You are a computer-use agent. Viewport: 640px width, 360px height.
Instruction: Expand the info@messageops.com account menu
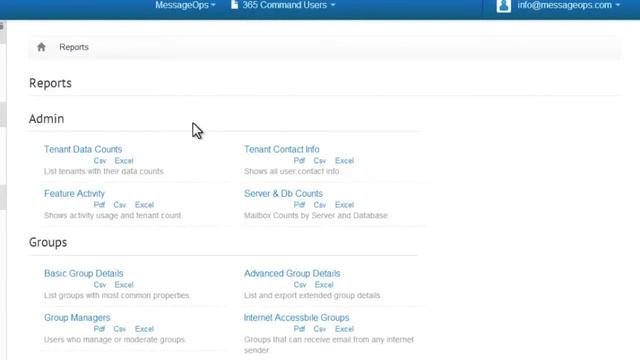[x=569, y=5]
